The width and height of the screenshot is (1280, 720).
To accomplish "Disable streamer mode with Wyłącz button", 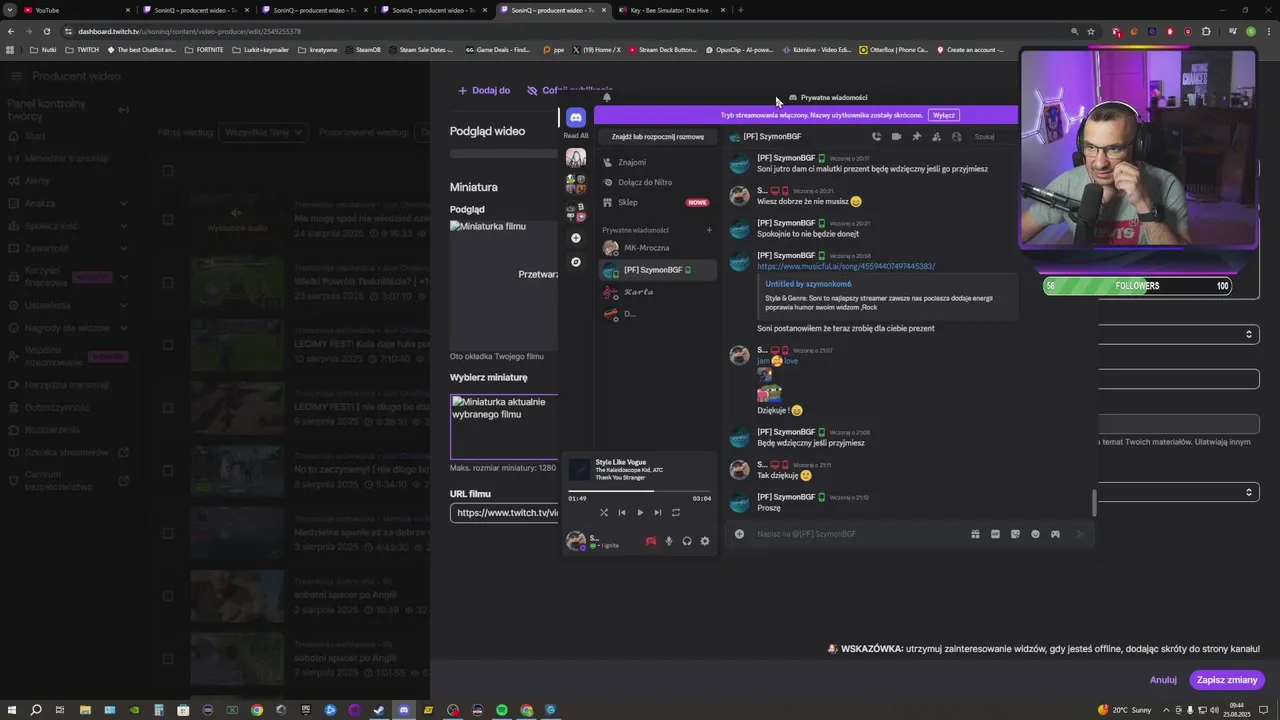I will (x=944, y=115).
